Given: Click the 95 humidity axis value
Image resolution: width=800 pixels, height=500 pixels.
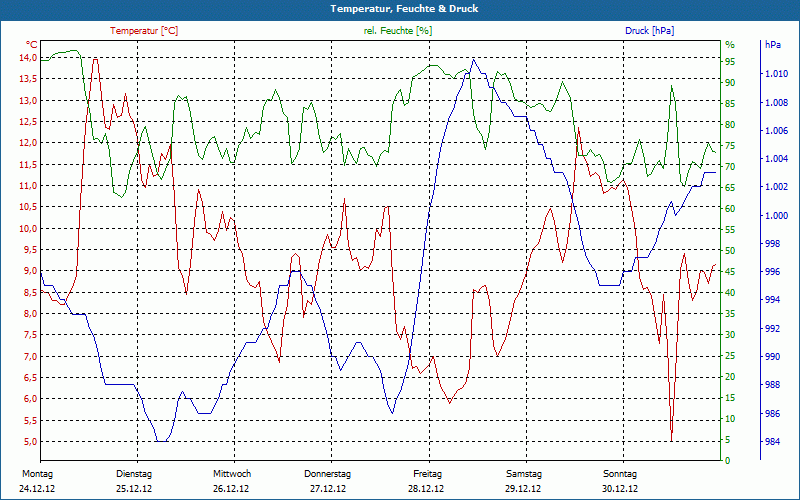Looking at the screenshot, I should 730,62.
